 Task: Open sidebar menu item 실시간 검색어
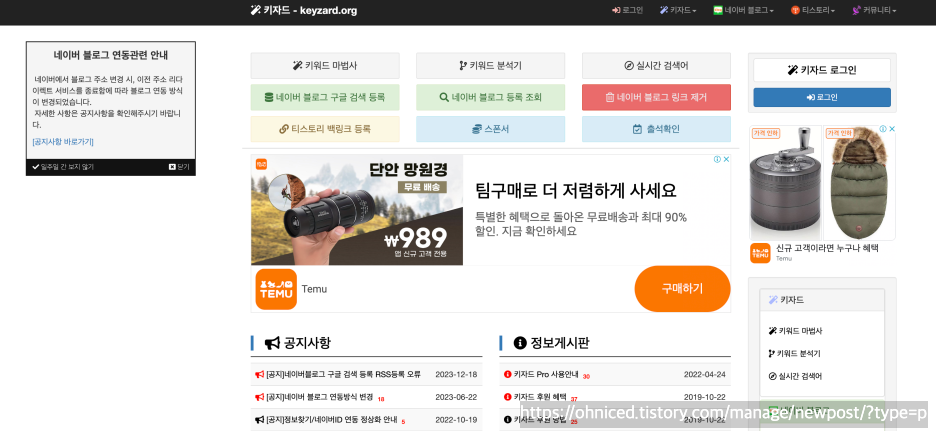(x=795, y=376)
